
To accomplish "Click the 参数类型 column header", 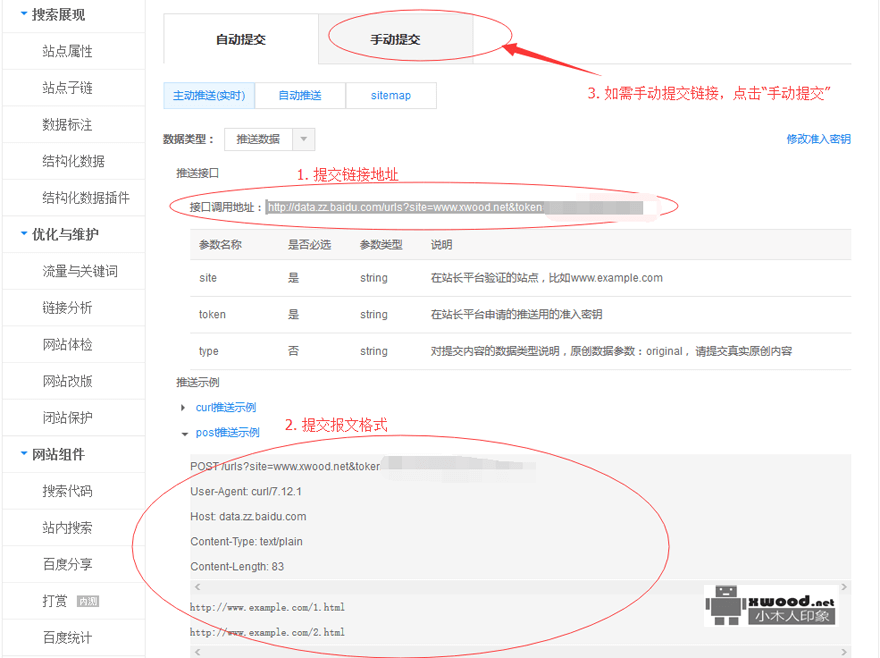I will (x=381, y=245).
